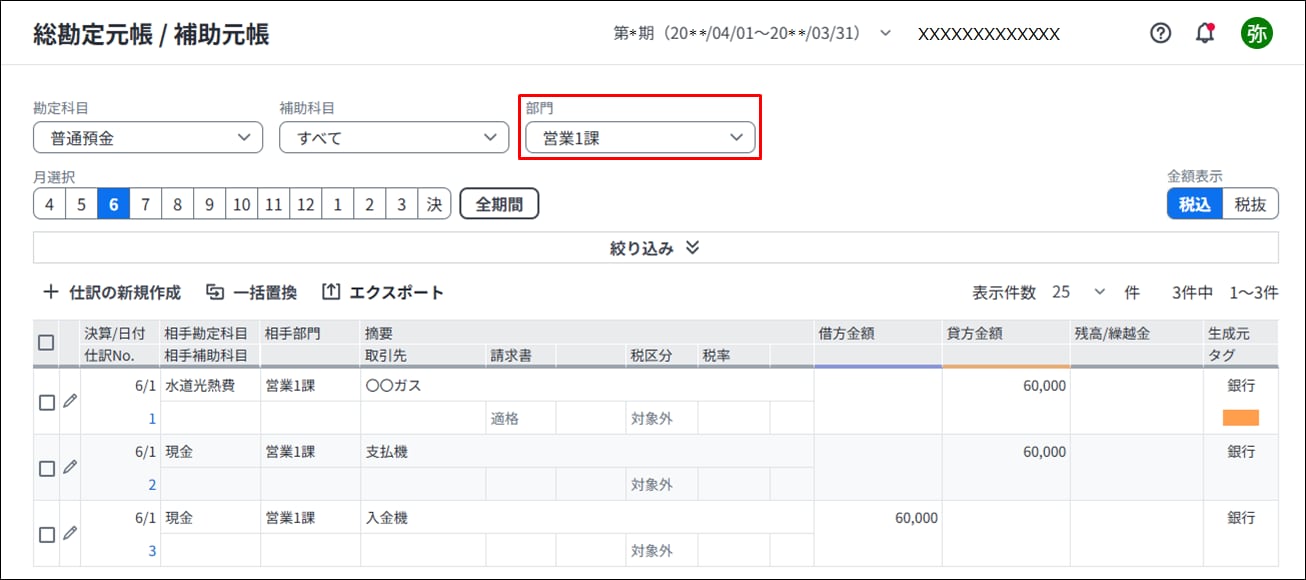1306x580 pixels.
Task: Check the 支払機 row checkbox
Action: pyautogui.click(x=46, y=468)
